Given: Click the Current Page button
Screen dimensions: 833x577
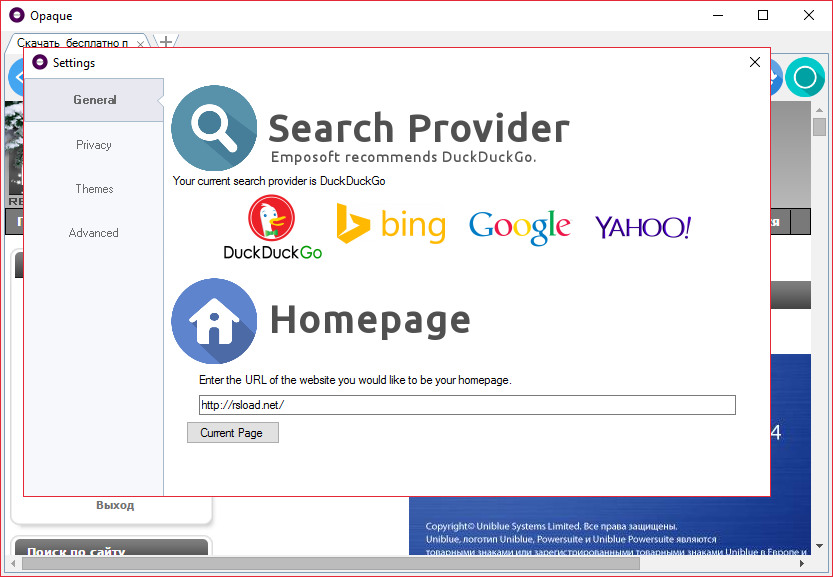Looking at the screenshot, I should pyautogui.click(x=233, y=432).
